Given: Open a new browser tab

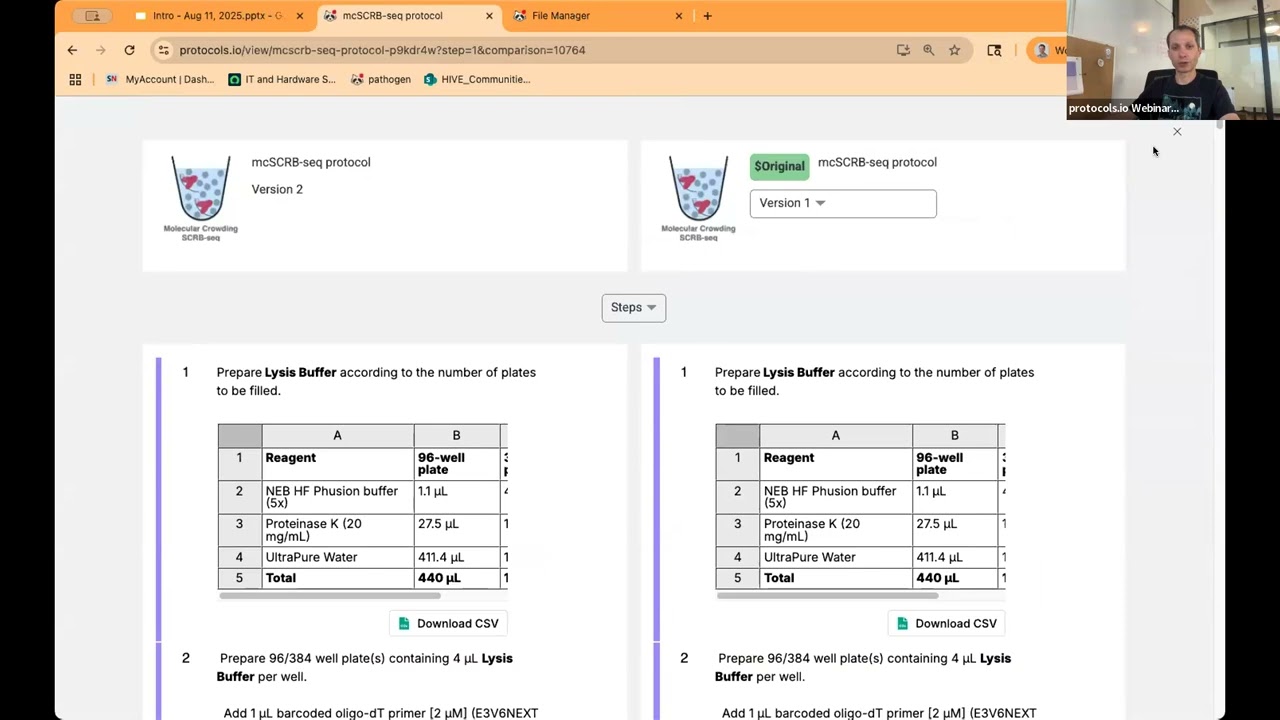Looking at the screenshot, I should (707, 16).
